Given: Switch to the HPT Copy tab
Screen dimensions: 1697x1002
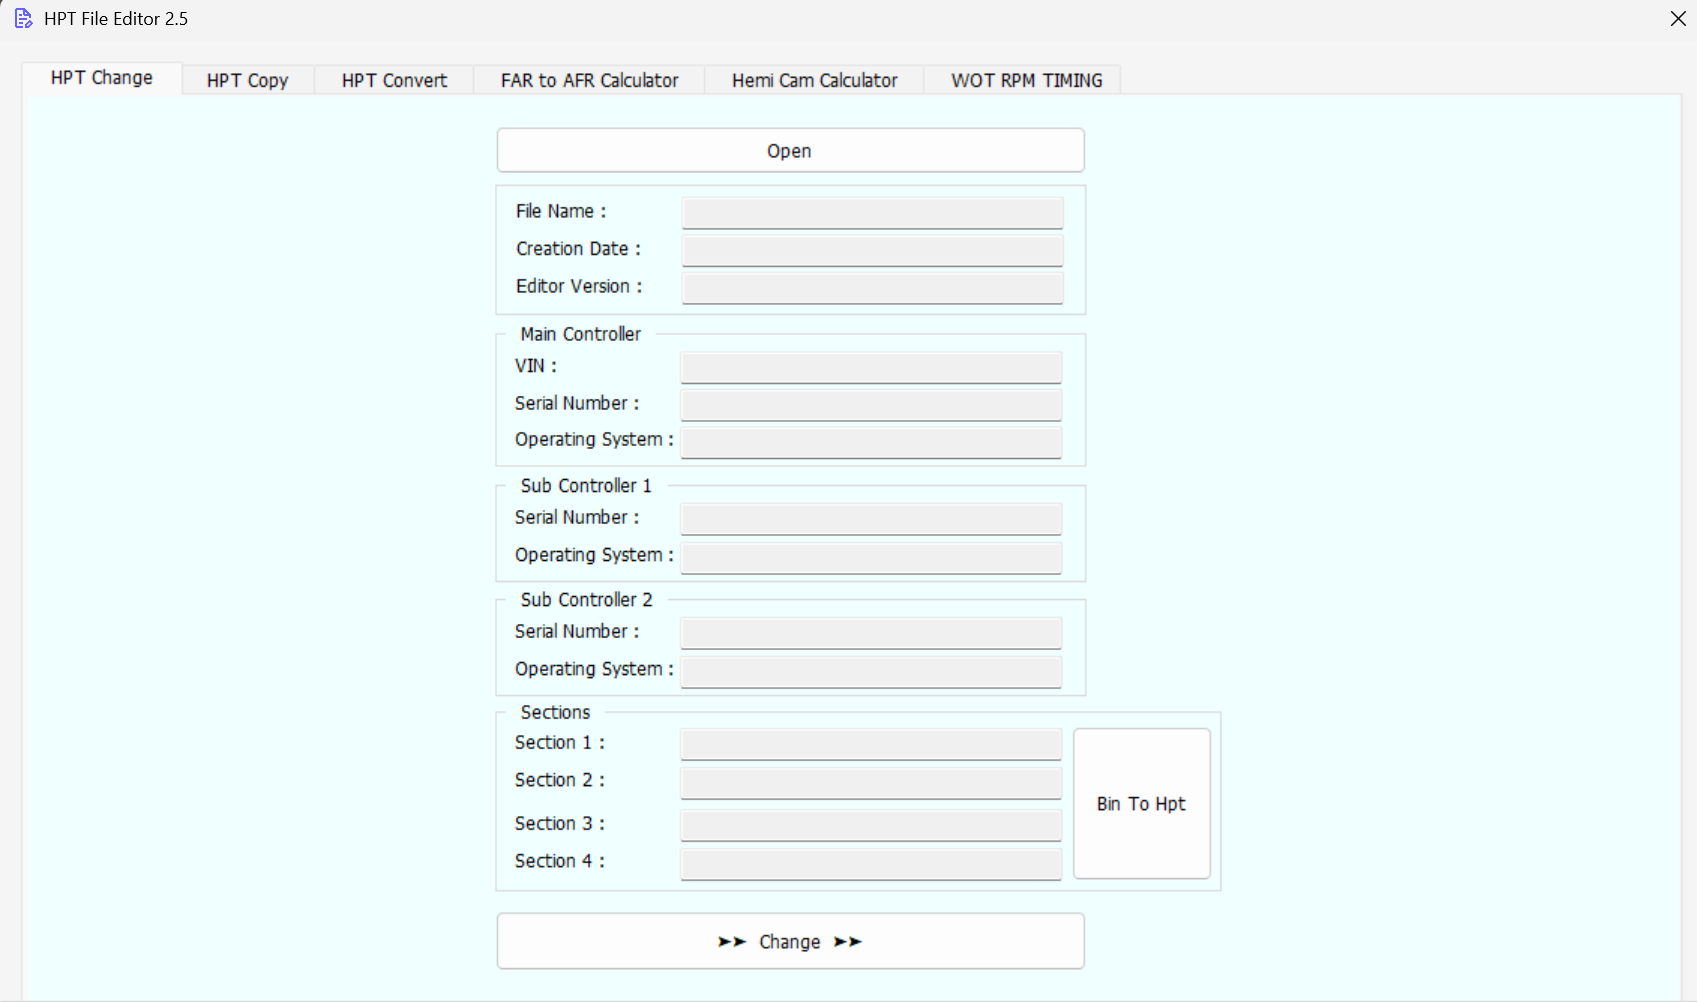Looking at the screenshot, I should pos(247,80).
